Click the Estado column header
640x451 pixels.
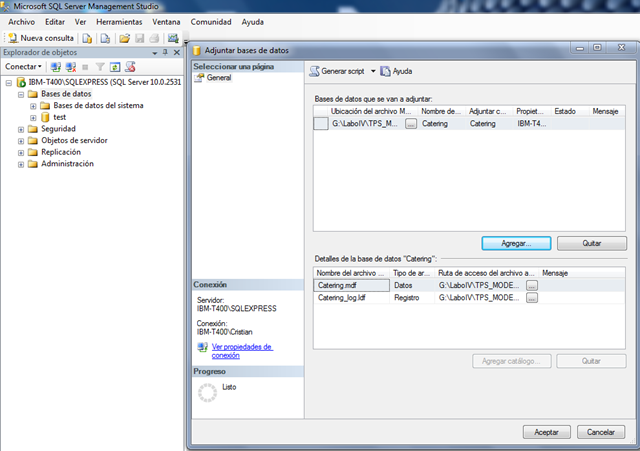pyautogui.click(x=569, y=111)
